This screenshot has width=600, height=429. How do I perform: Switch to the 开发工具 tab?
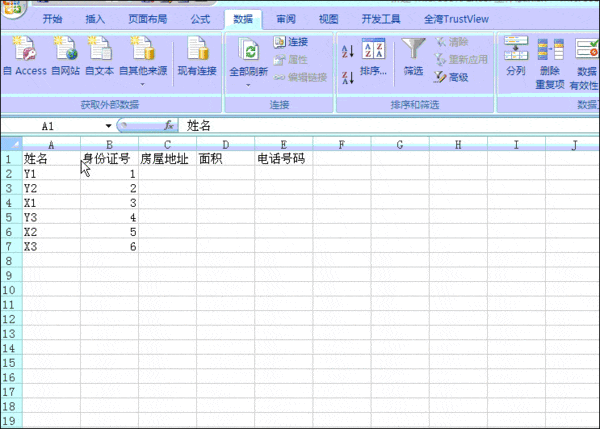pyautogui.click(x=381, y=19)
